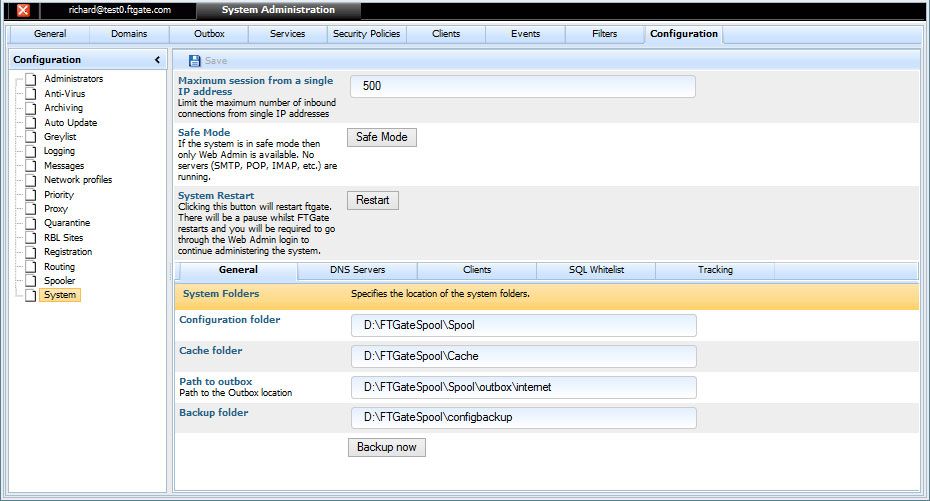Open Spooler configuration entry
This screenshot has width=930, height=501.
59,280
